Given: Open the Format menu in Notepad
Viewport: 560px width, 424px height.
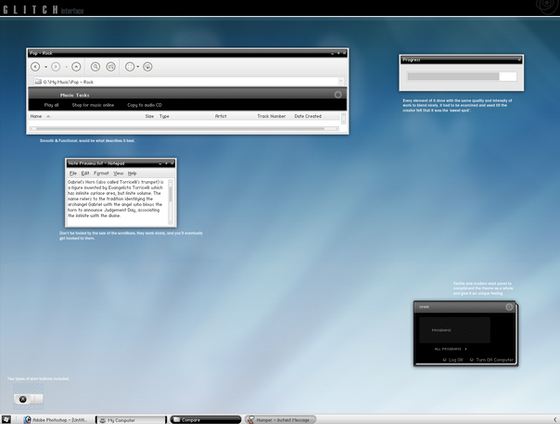Looking at the screenshot, I should tap(101, 173).
